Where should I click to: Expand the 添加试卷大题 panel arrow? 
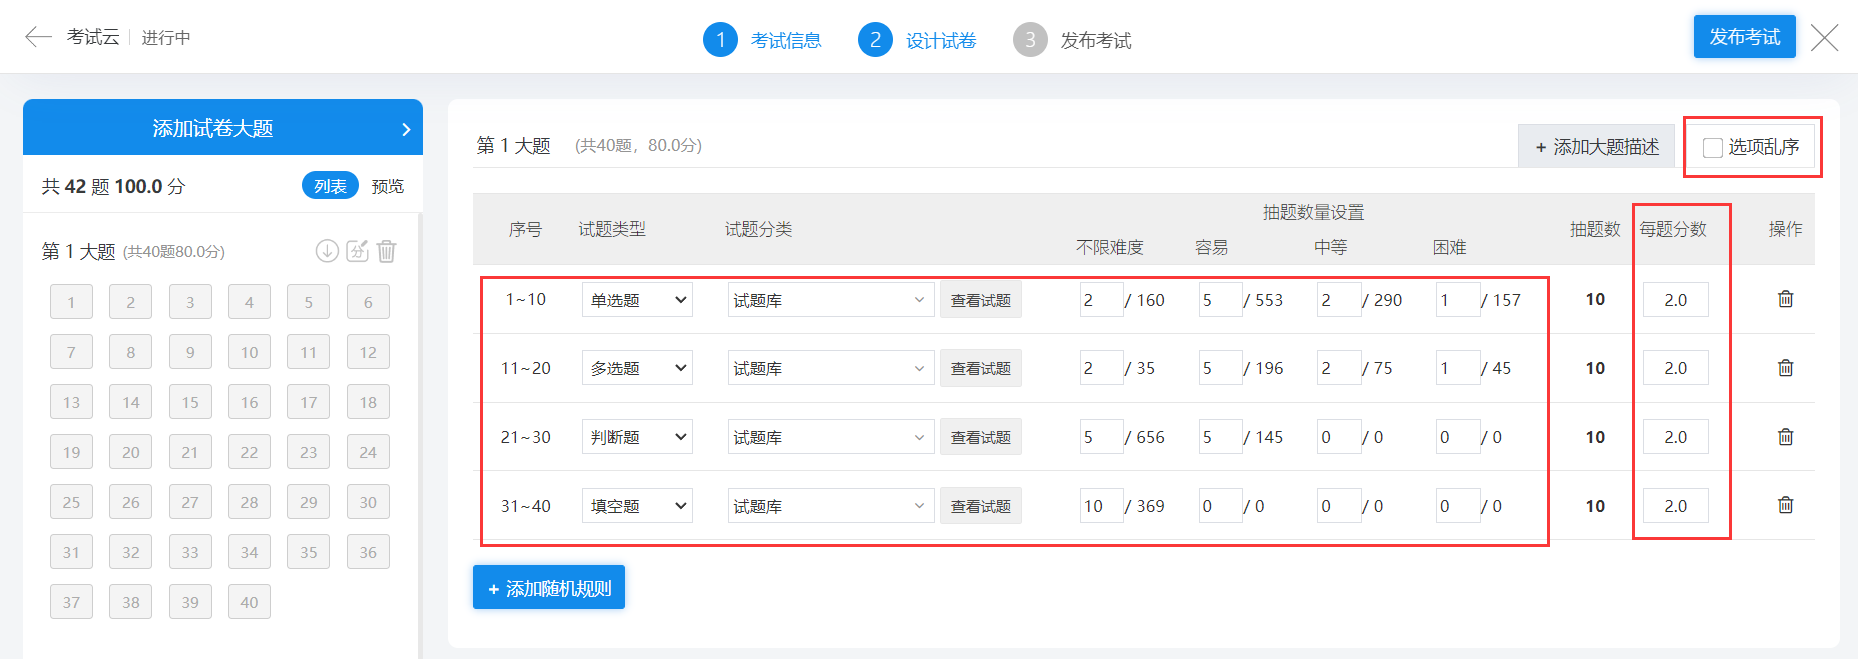[x=405, y=129]
